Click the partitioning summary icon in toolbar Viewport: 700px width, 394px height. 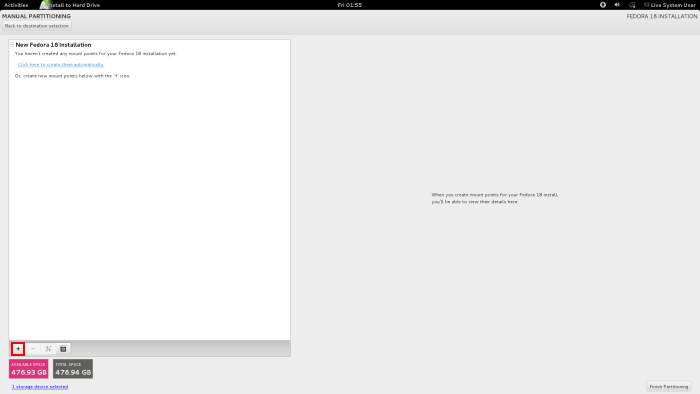click(63, 349)
